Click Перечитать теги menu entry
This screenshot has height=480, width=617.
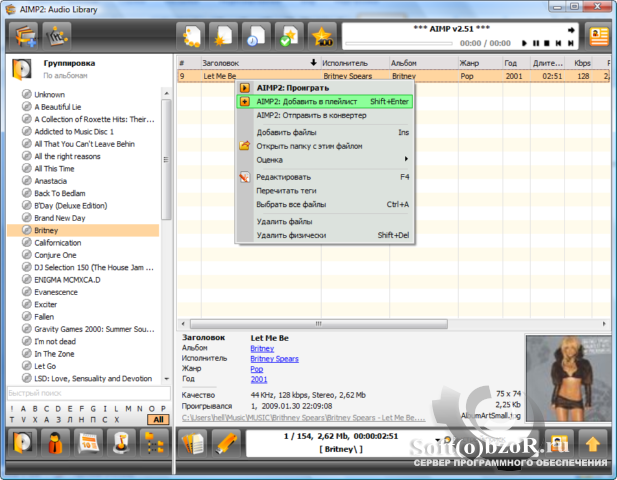(x=325, y=191)
